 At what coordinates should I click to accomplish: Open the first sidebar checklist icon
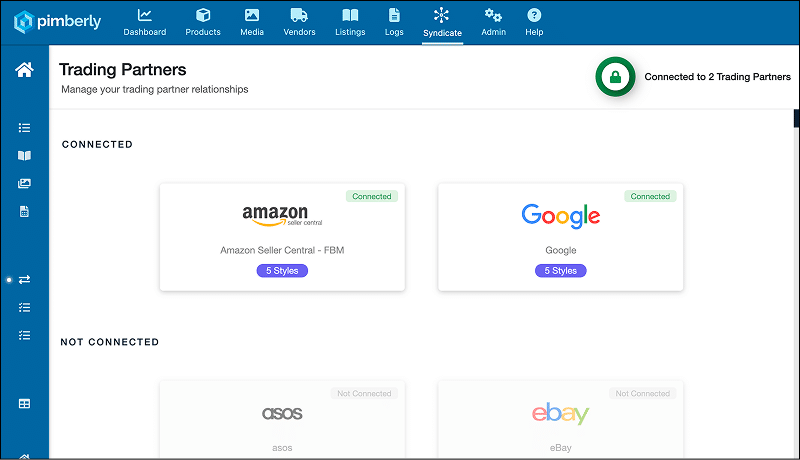click(24, 308)
